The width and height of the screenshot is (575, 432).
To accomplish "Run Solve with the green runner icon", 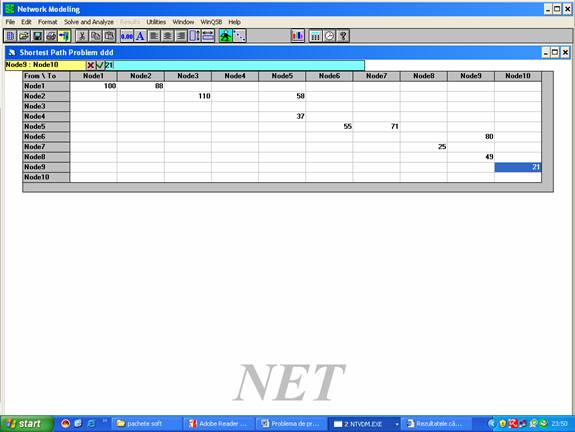I will tap(226, 36).
